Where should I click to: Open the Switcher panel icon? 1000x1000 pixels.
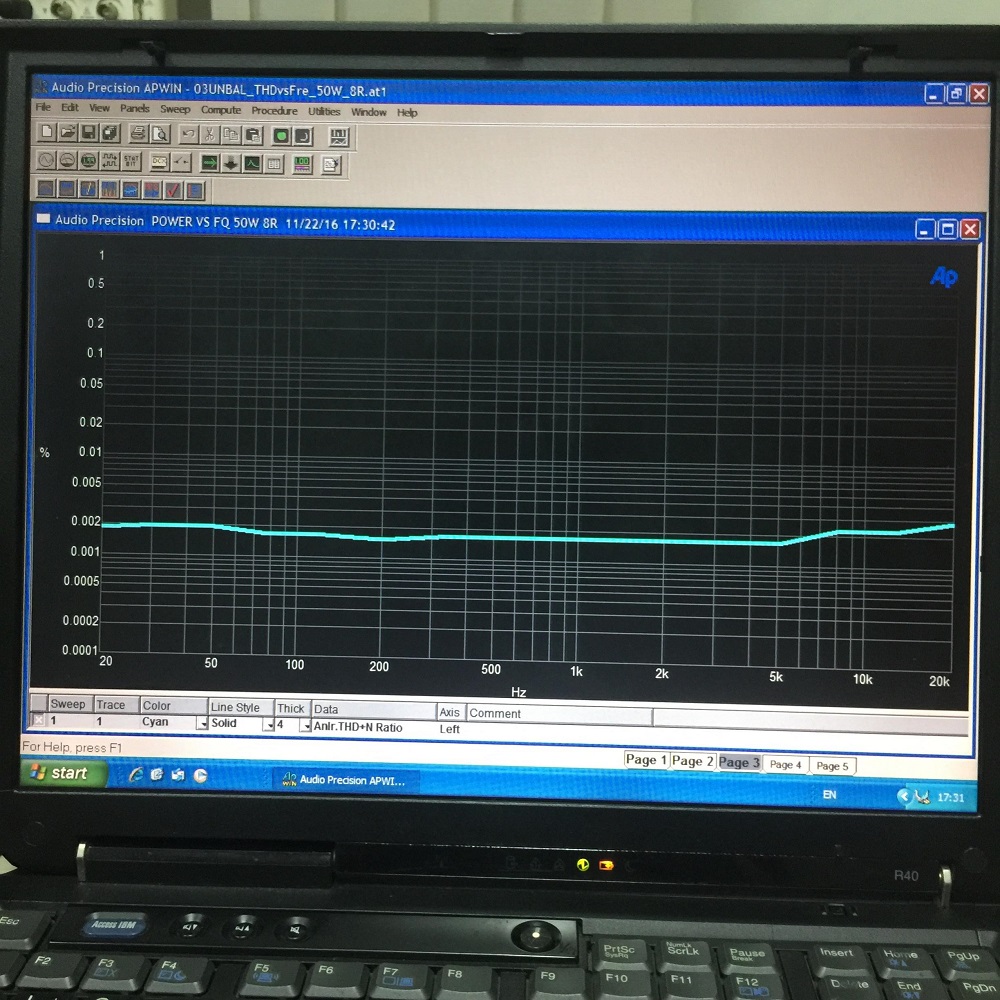click(x=181, y=162)
